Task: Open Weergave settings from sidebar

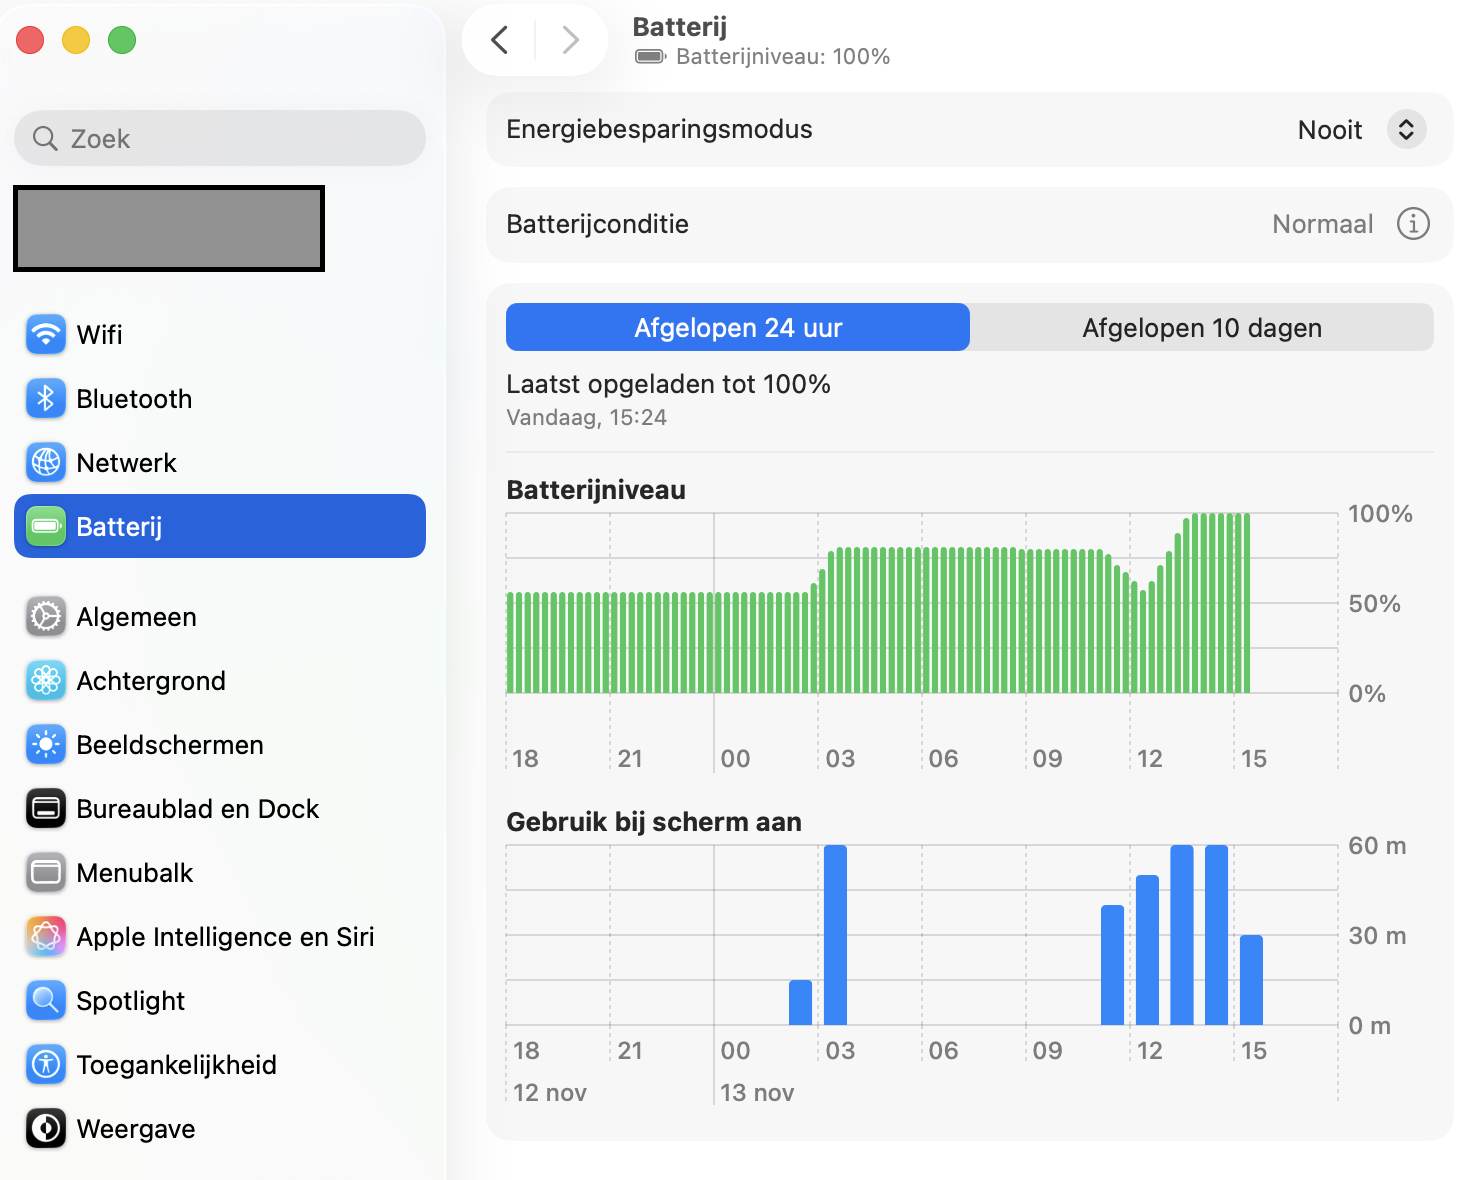Action: pyautogui.click(x=45, y=1128)
